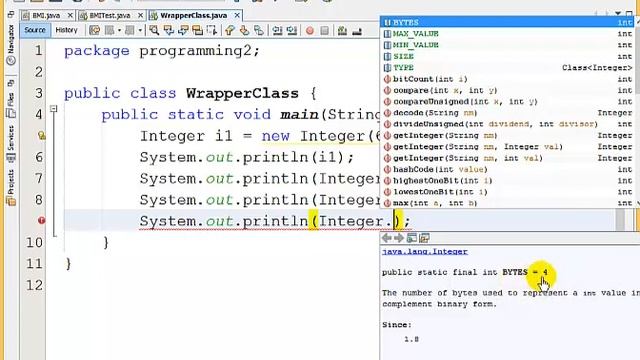Click the package programming2 line
Screen dimensions: 640x360
(x=162, y=51)
